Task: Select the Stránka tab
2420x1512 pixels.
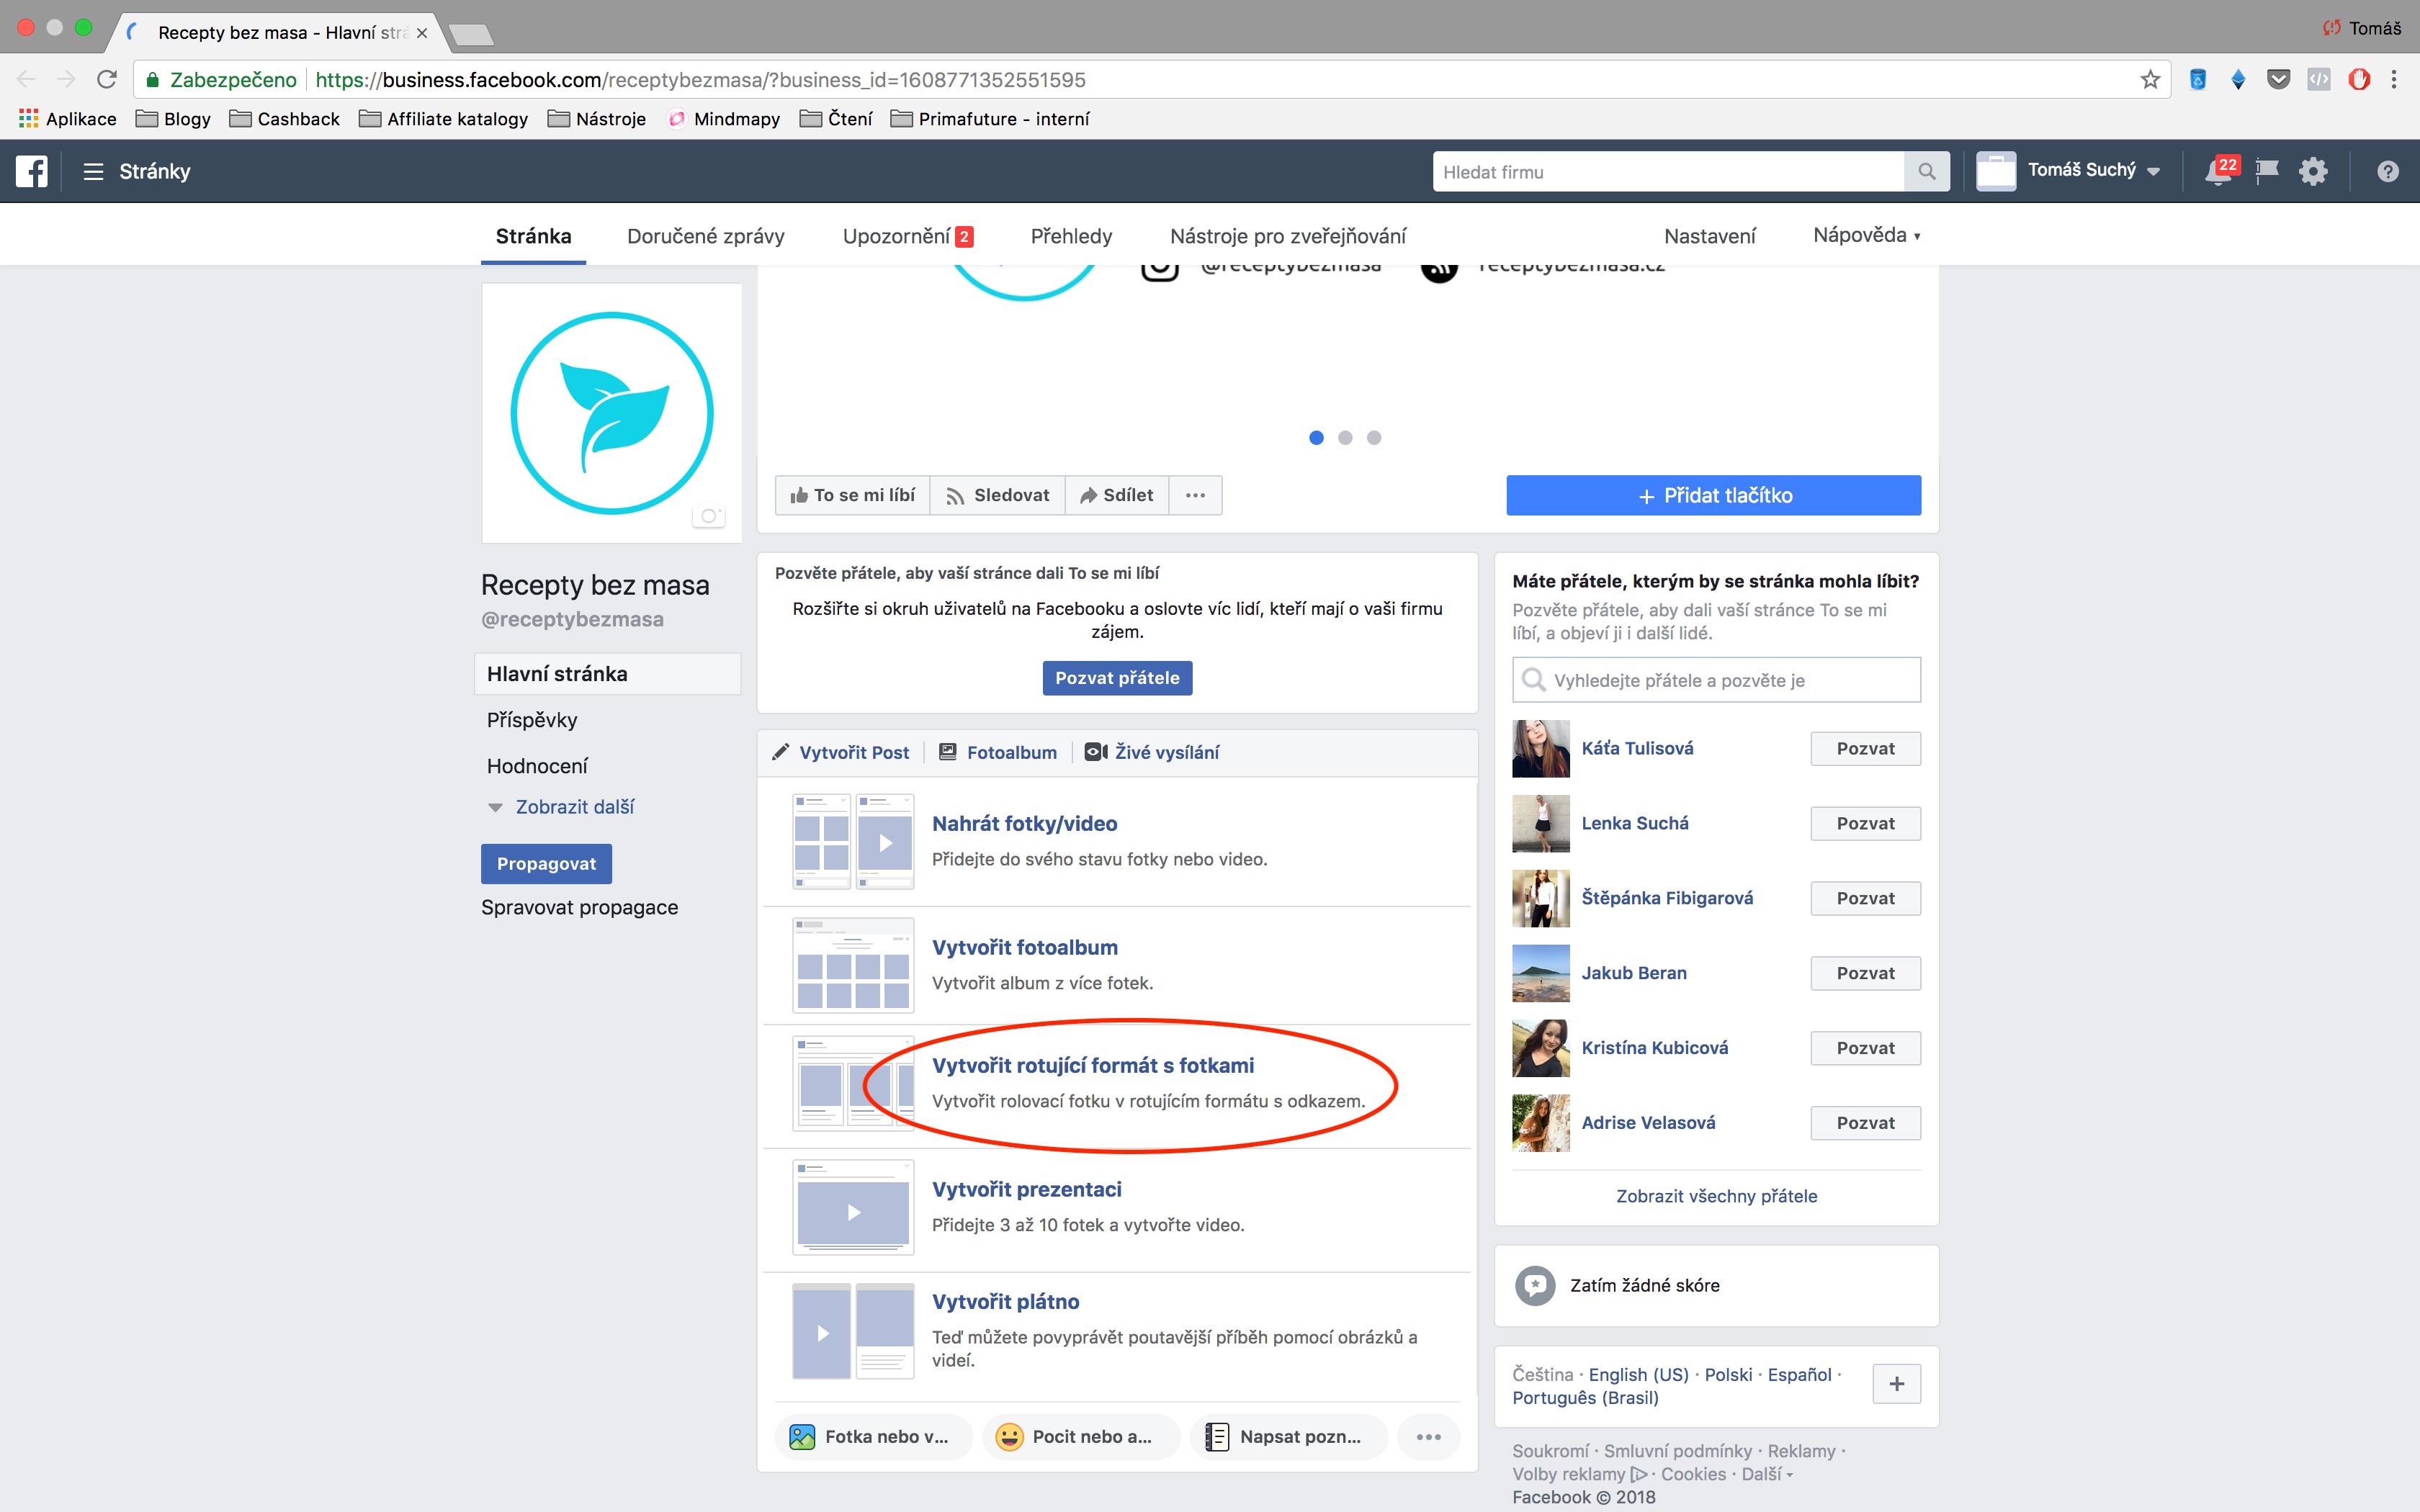Action: (533, 236)
